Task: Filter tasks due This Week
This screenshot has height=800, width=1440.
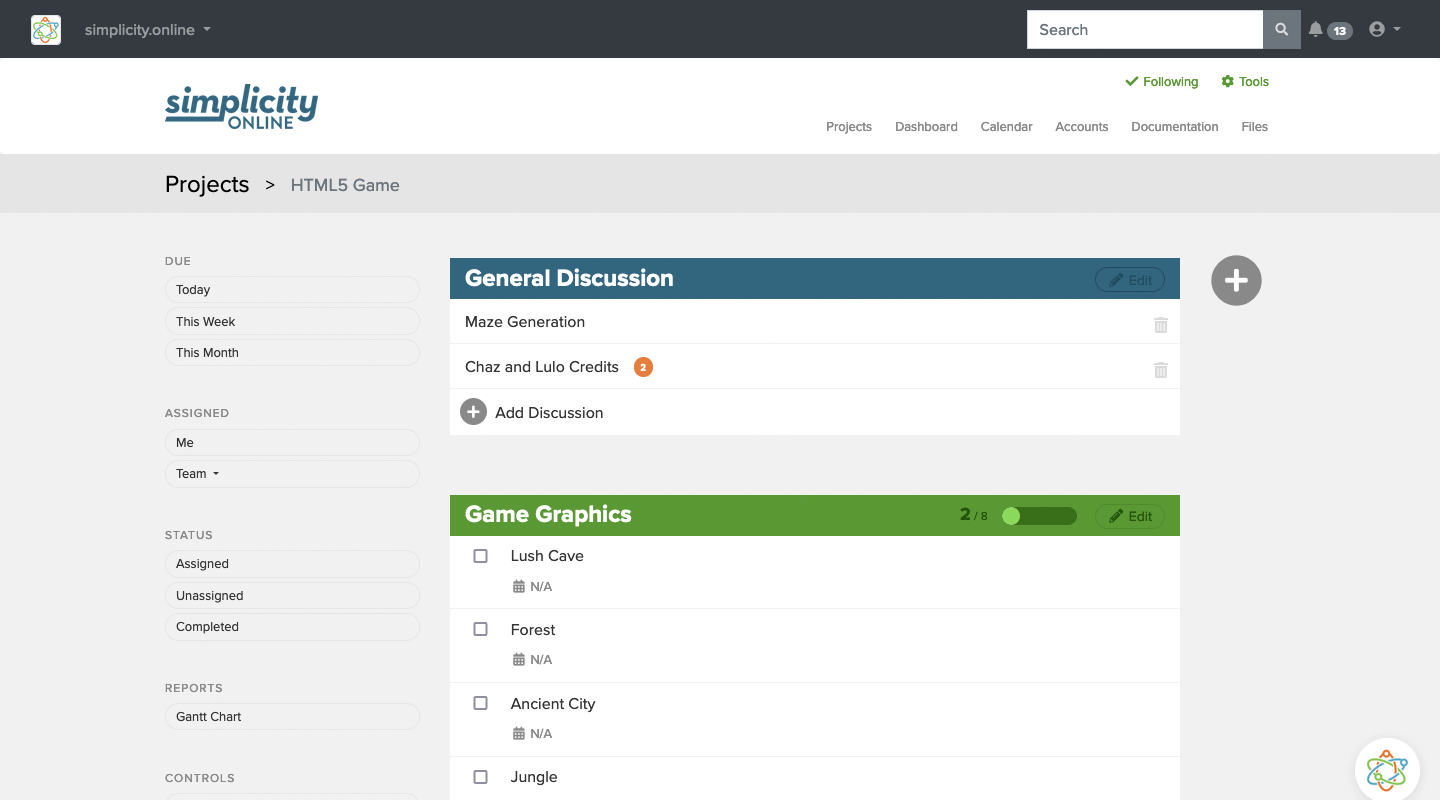Action: (x=292, y=321)
